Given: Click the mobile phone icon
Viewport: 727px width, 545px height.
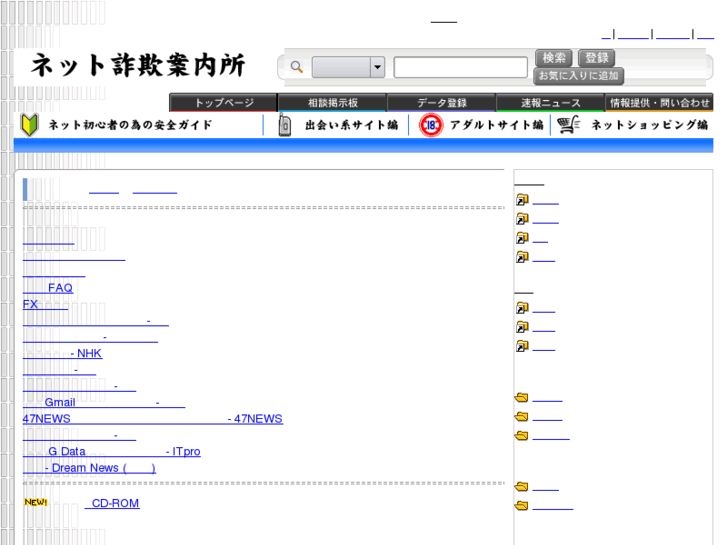Looking at the screenshot, I should click(x=285, y=125).
